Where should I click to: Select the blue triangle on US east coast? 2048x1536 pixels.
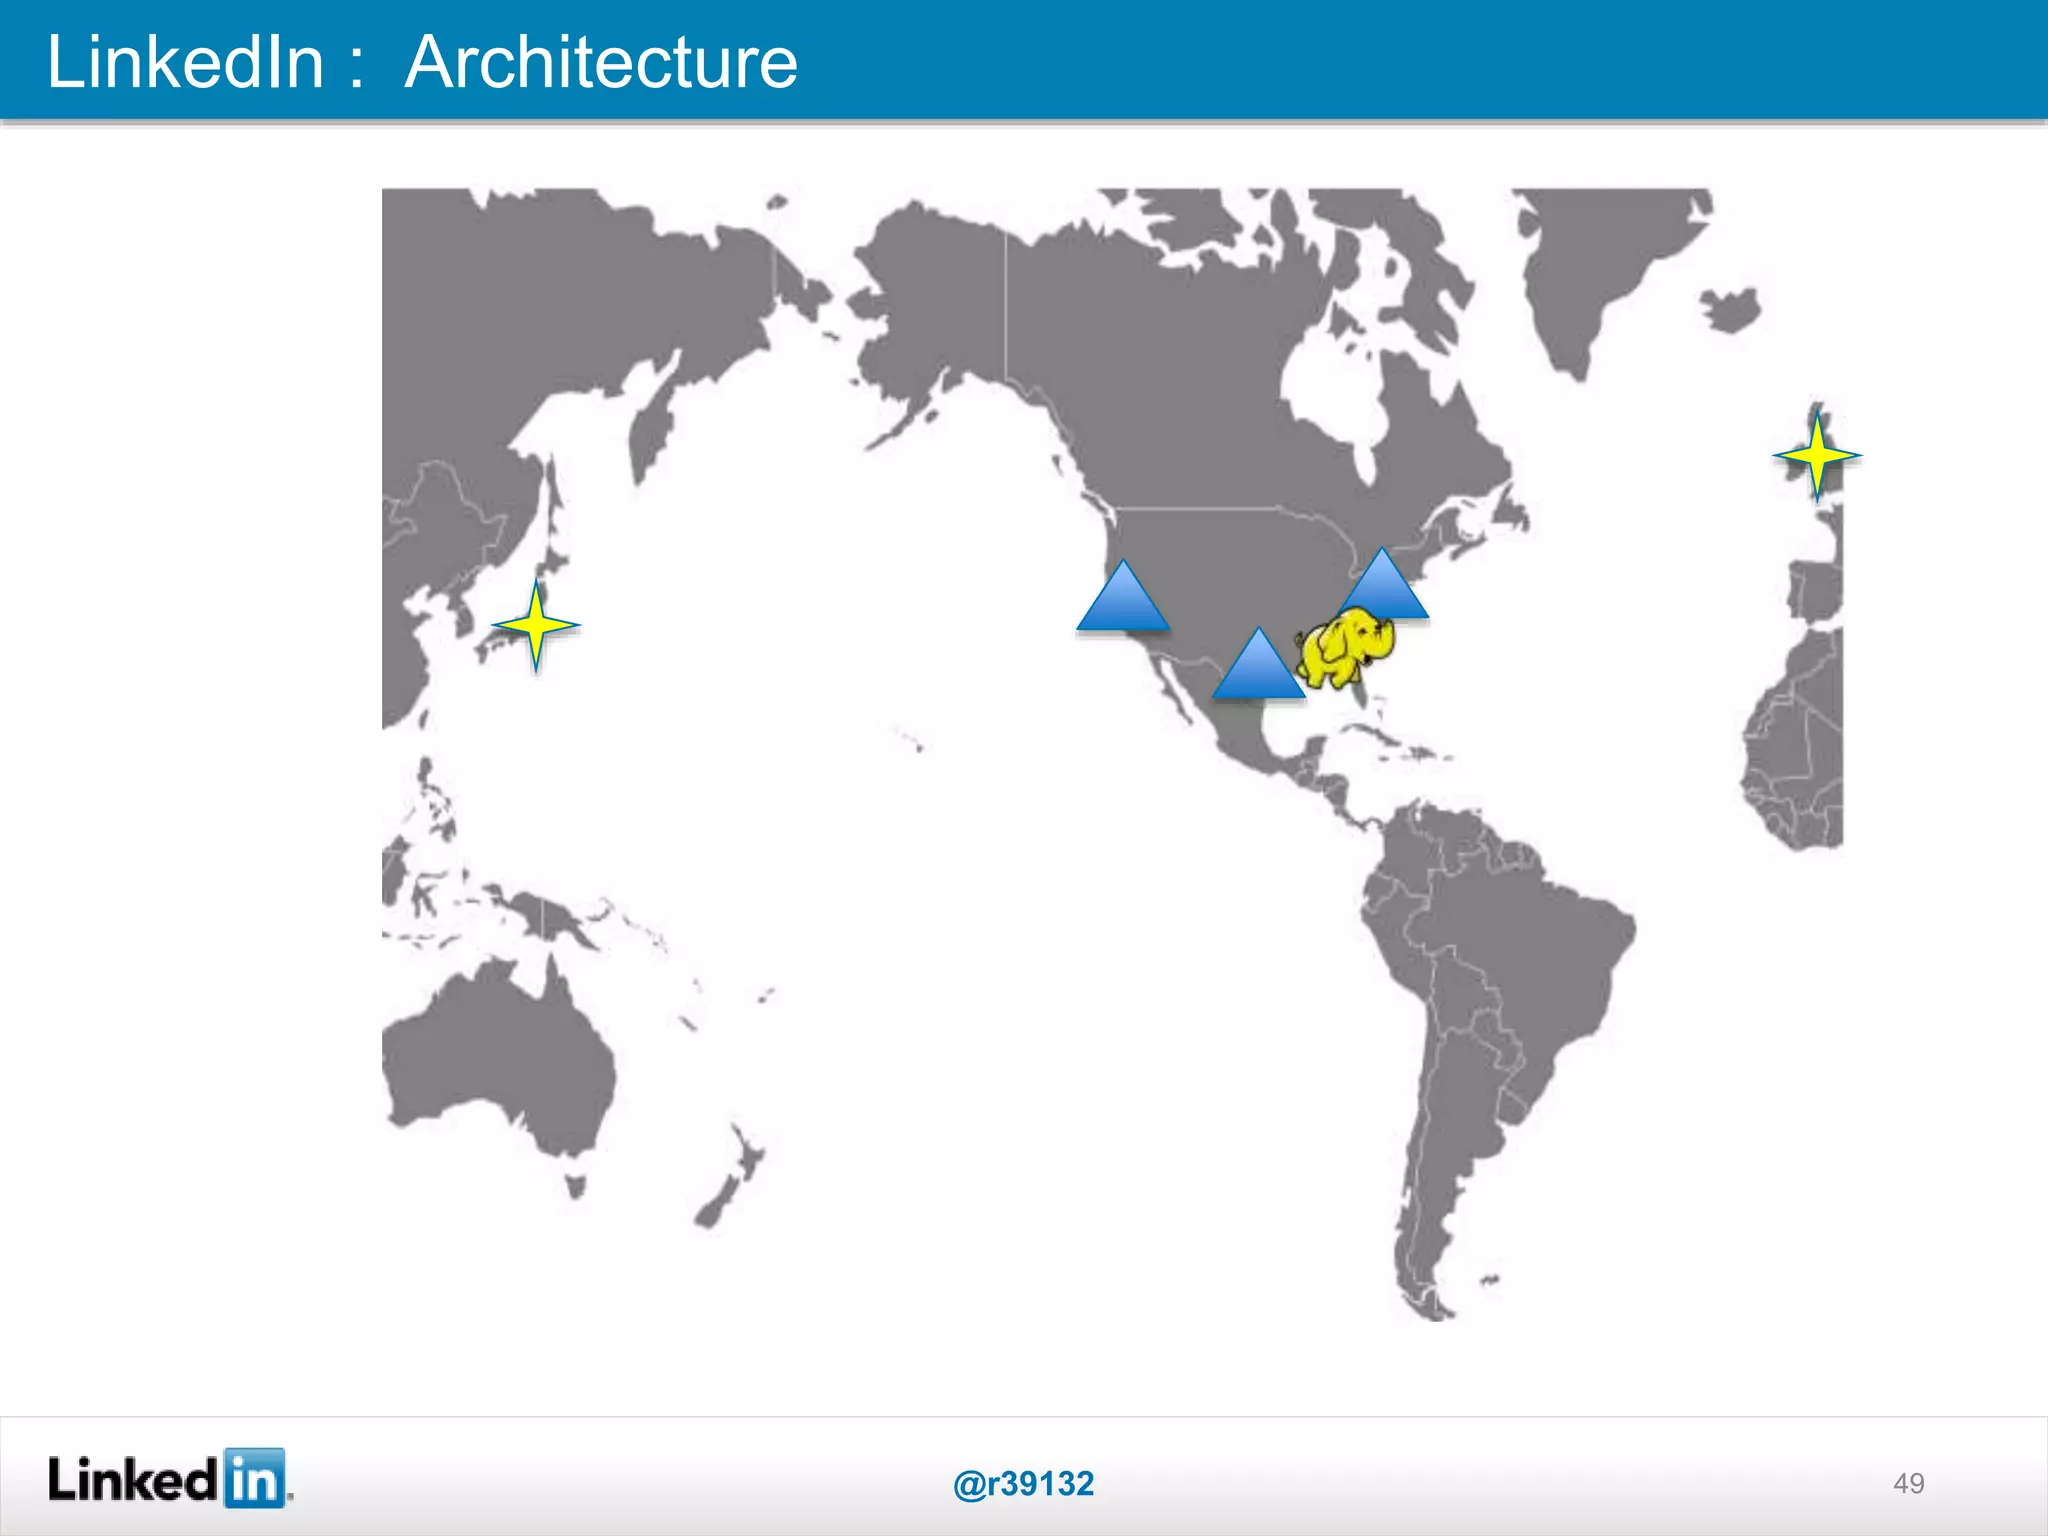pos(1384,583)
